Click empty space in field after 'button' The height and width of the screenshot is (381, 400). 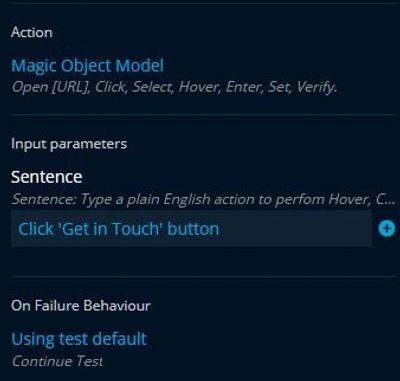pyautogui.click(x=295, y=229)
